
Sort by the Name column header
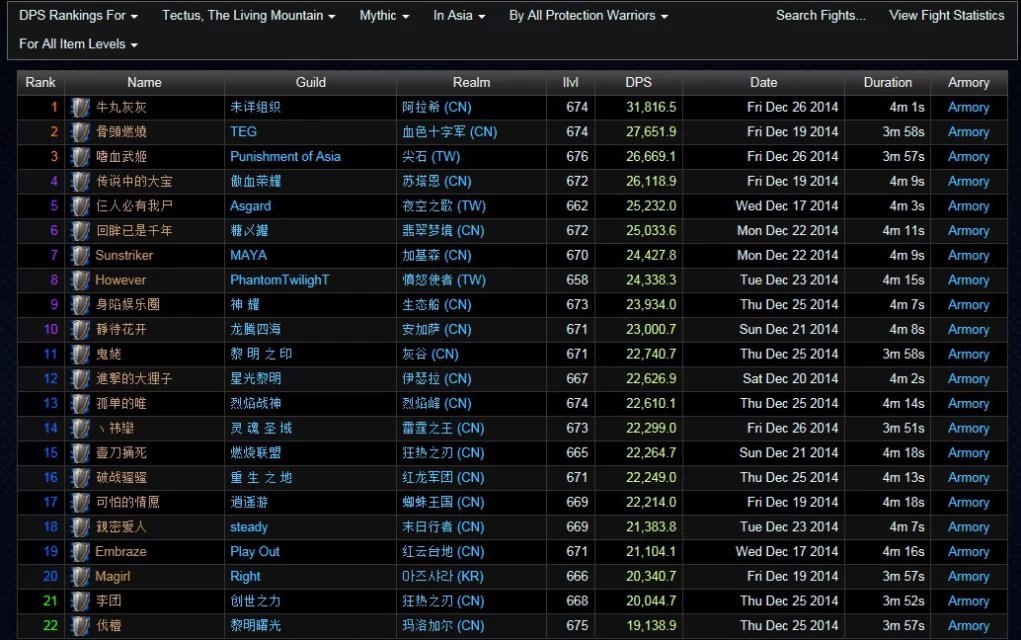click(145, 83)
